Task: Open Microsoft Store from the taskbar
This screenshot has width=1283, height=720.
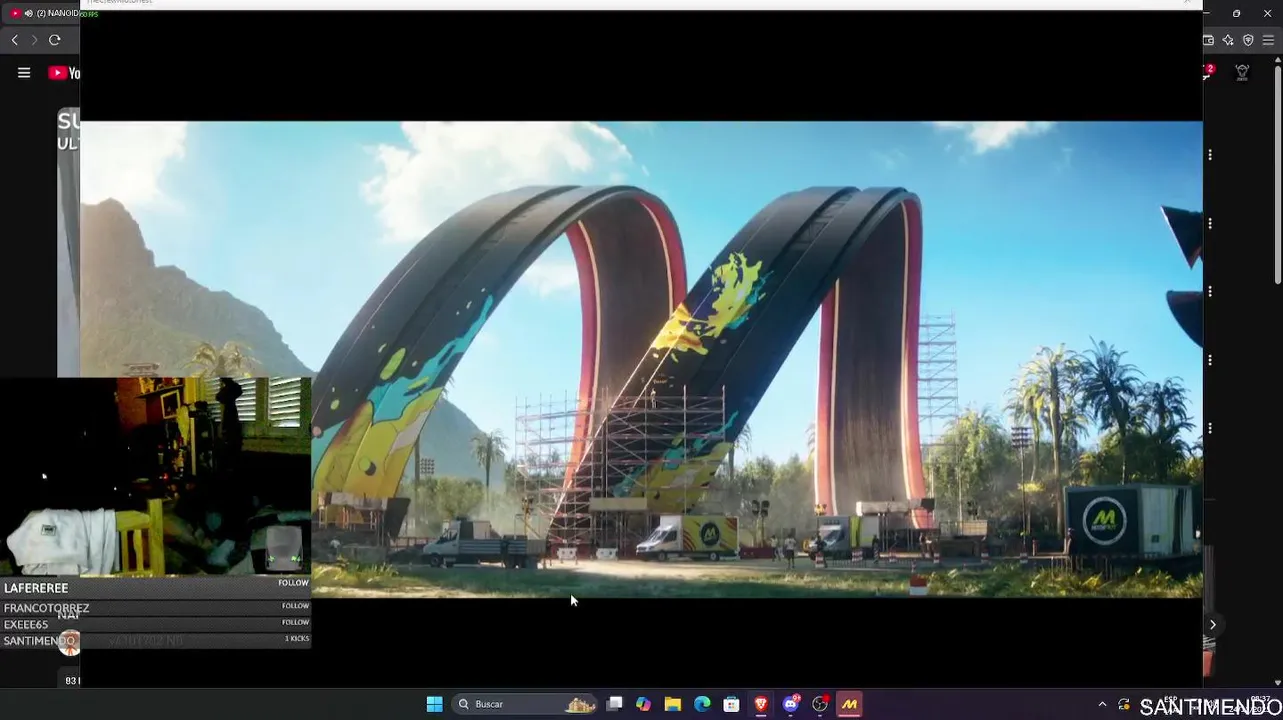Action: click(x=731, y=704)
